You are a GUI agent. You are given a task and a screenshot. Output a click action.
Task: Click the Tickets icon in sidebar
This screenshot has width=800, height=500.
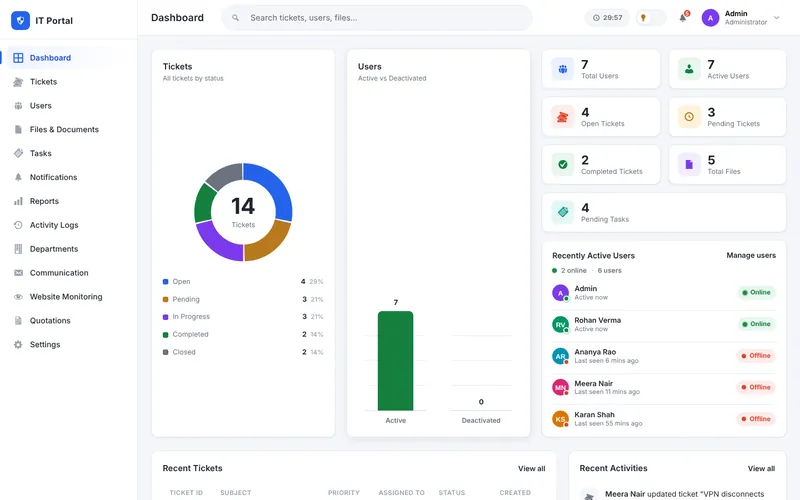tap(18, 82)
